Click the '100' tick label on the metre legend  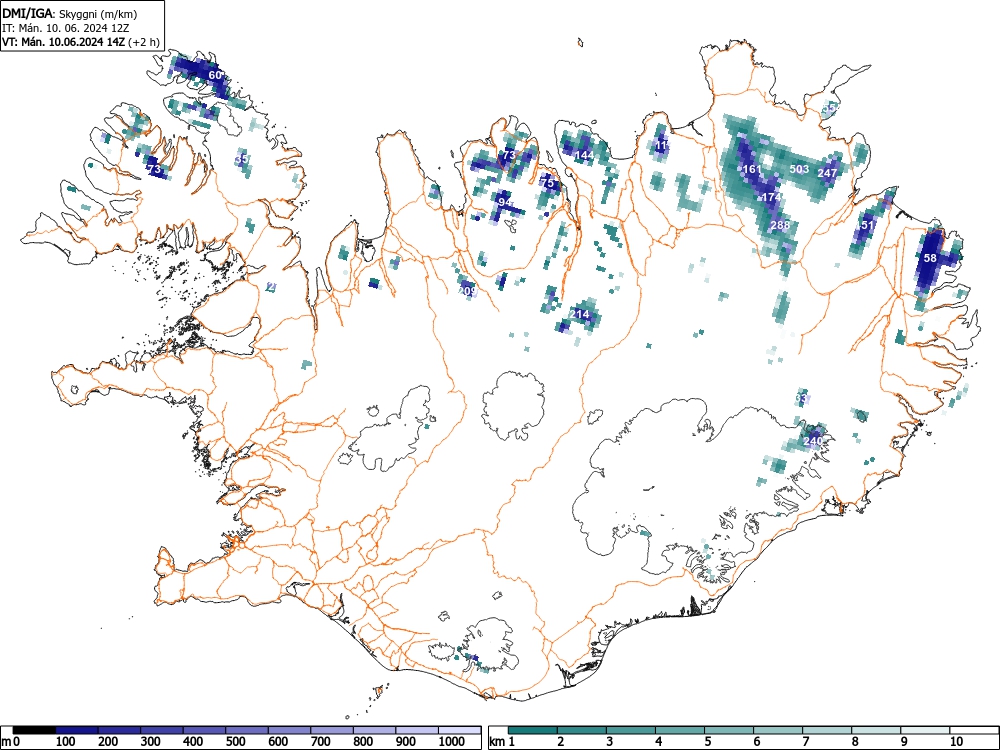tap(66, 741)
